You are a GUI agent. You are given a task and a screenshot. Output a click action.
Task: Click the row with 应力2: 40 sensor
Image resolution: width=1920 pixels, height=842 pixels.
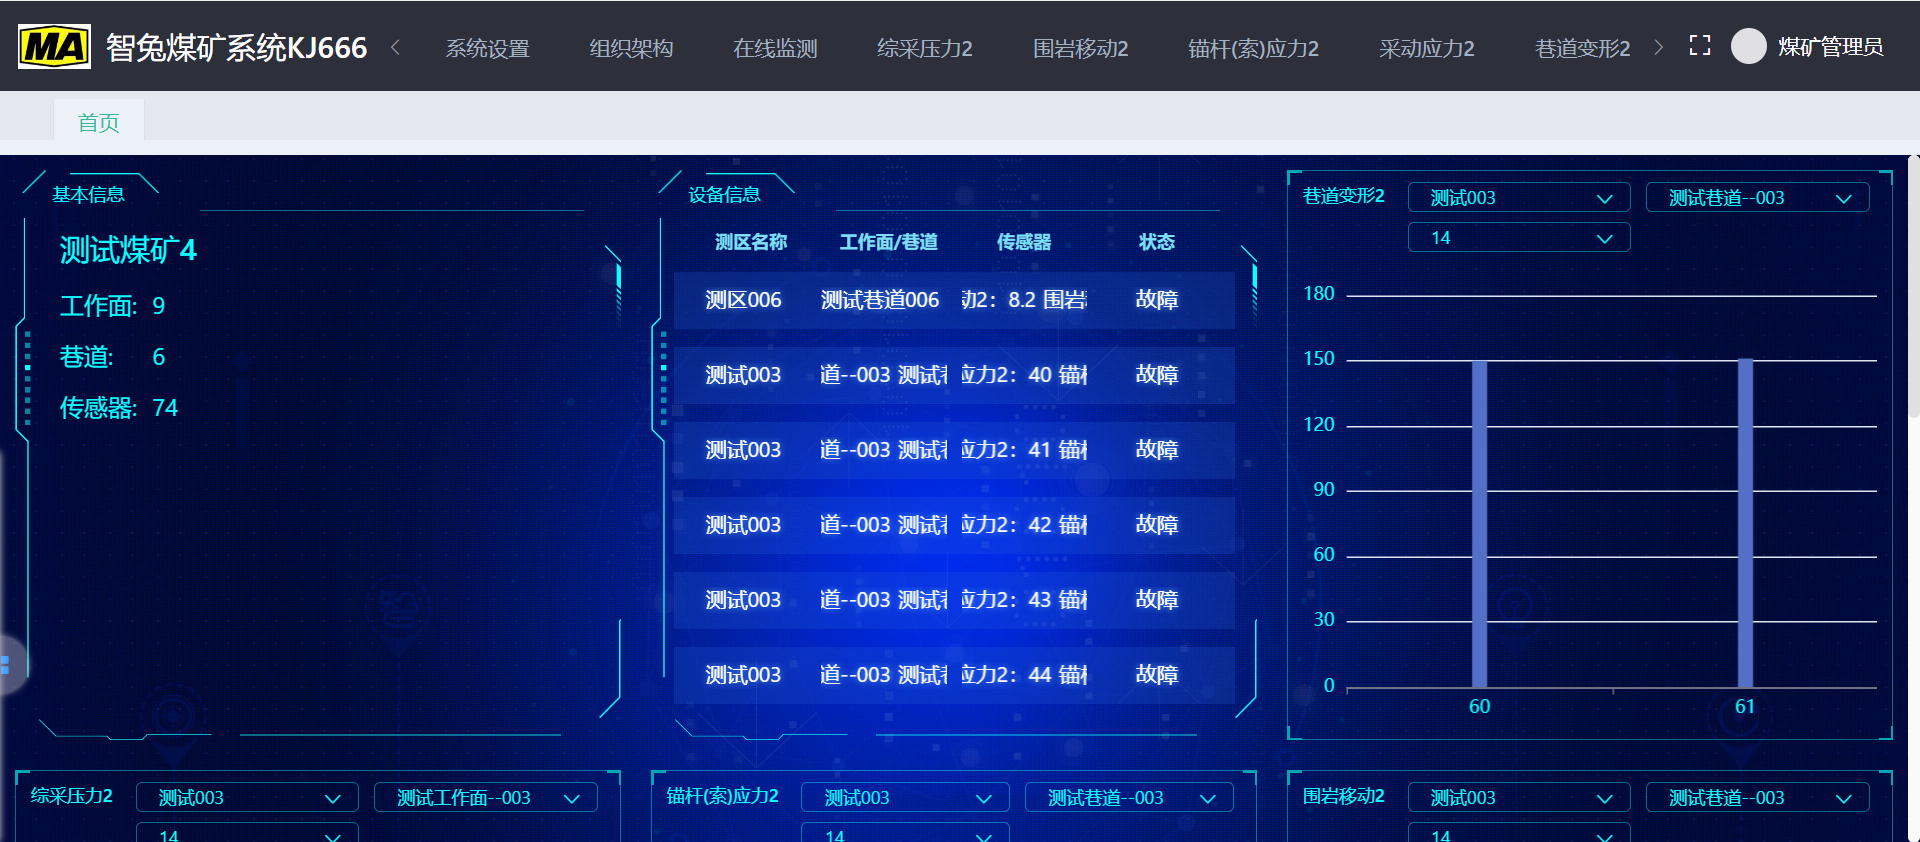pyautogui.click(x=954, y=375)
